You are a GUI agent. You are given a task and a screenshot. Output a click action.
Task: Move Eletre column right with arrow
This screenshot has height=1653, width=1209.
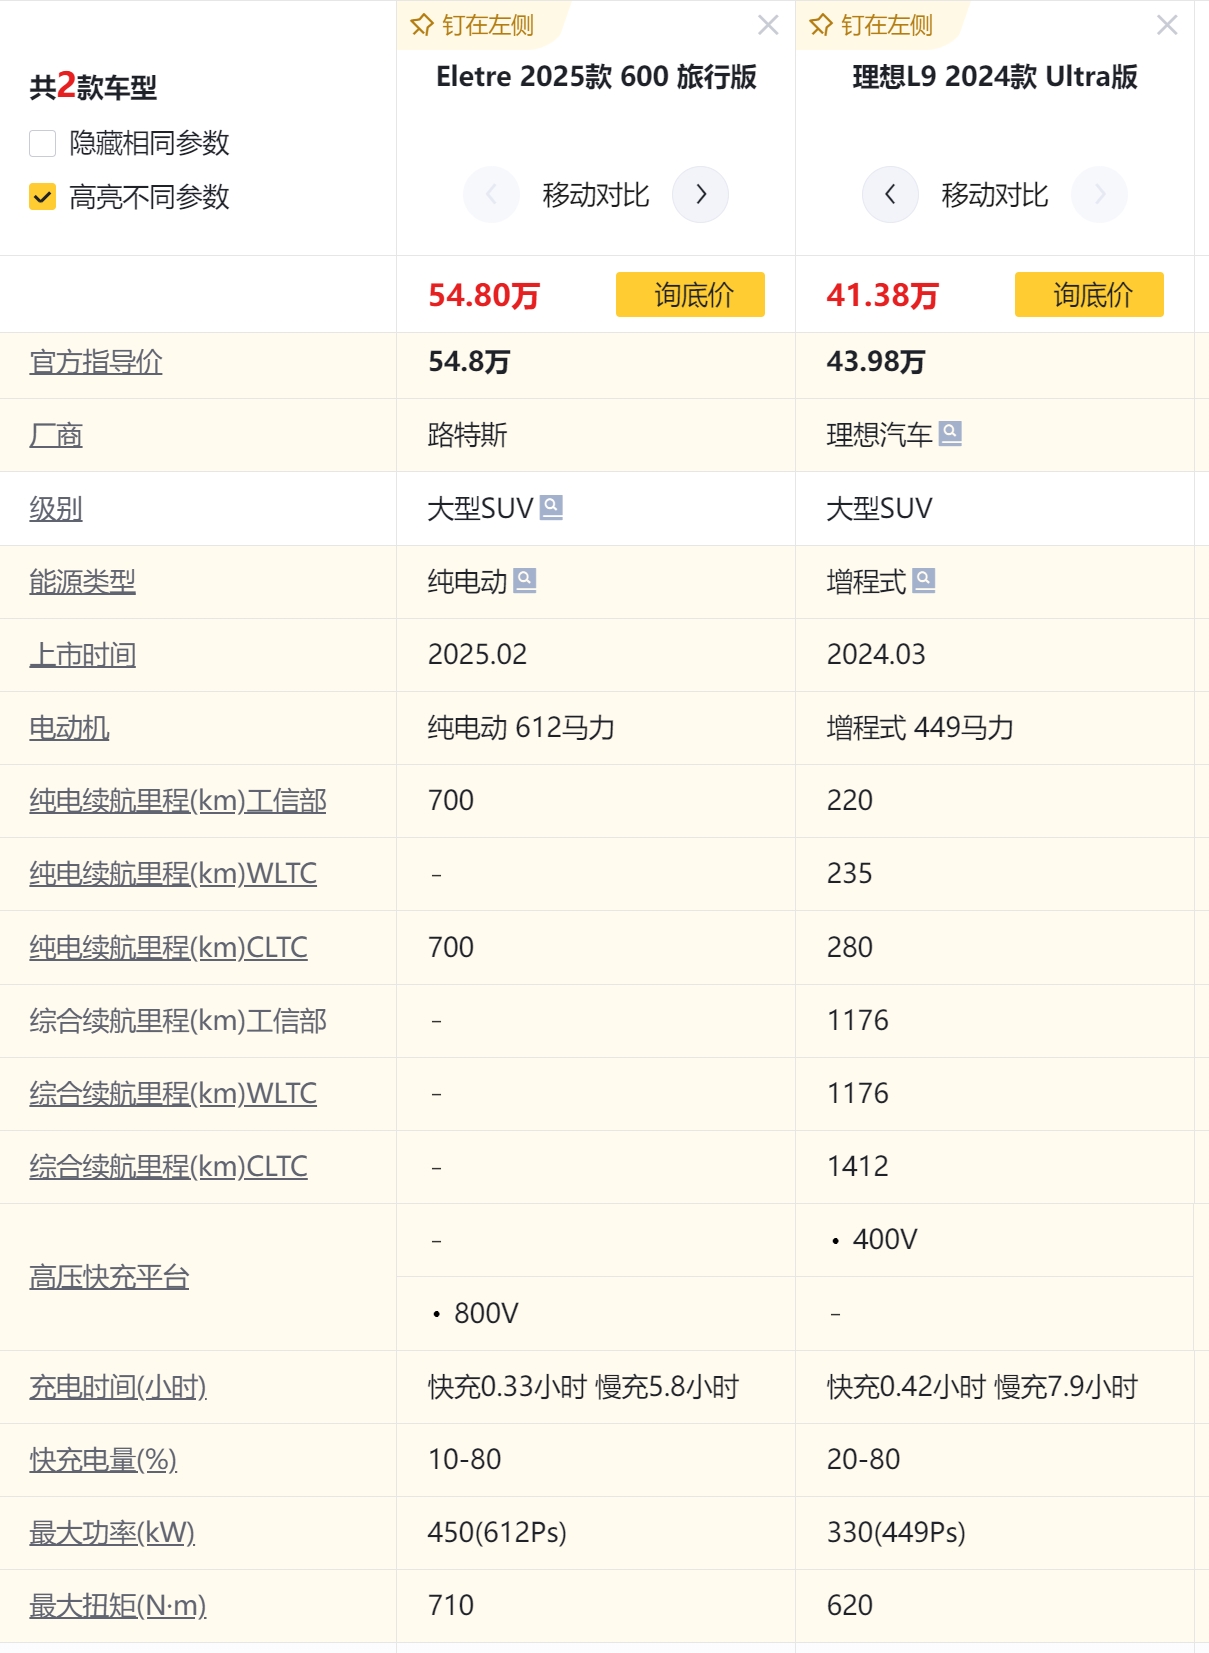coord(700,194)
